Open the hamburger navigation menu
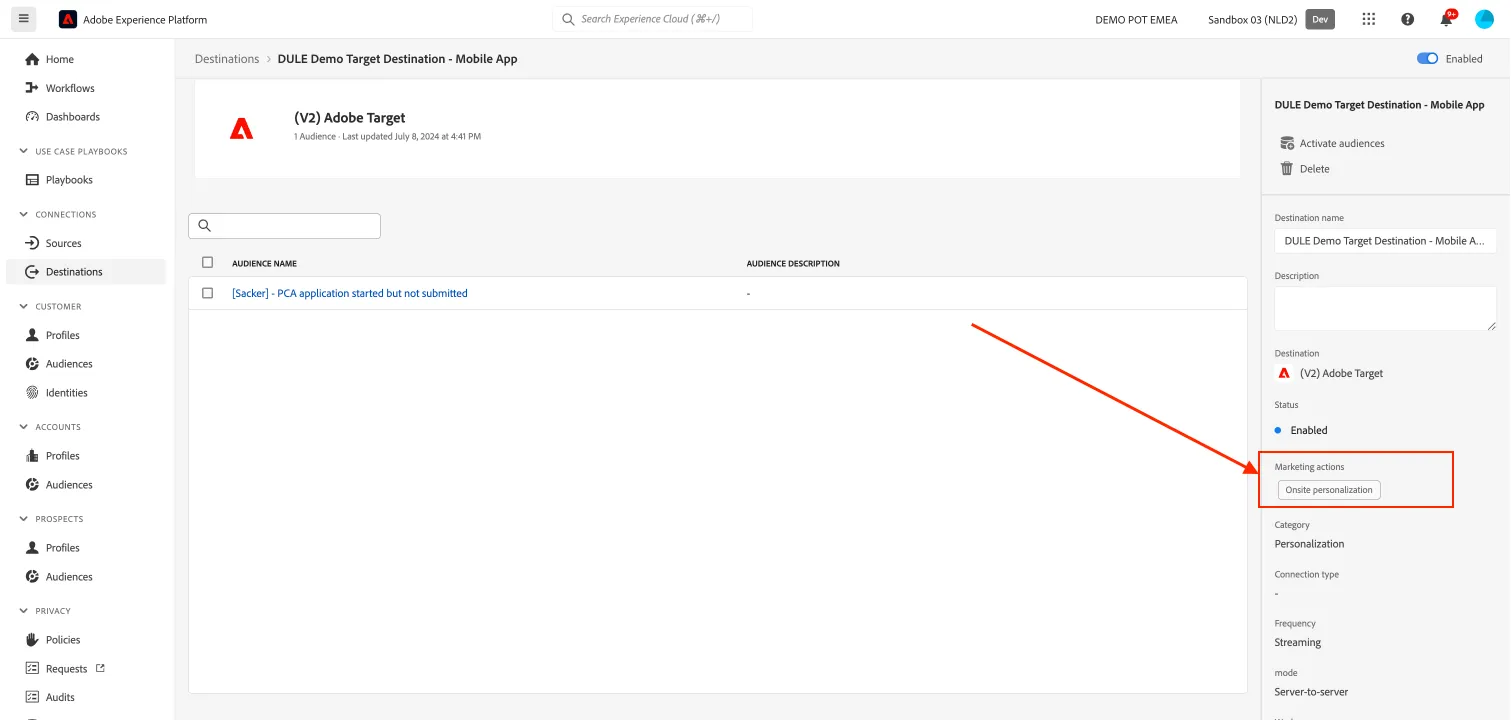Image resolution: width=1511 pixels, height=720 pixels. [23, 19]
